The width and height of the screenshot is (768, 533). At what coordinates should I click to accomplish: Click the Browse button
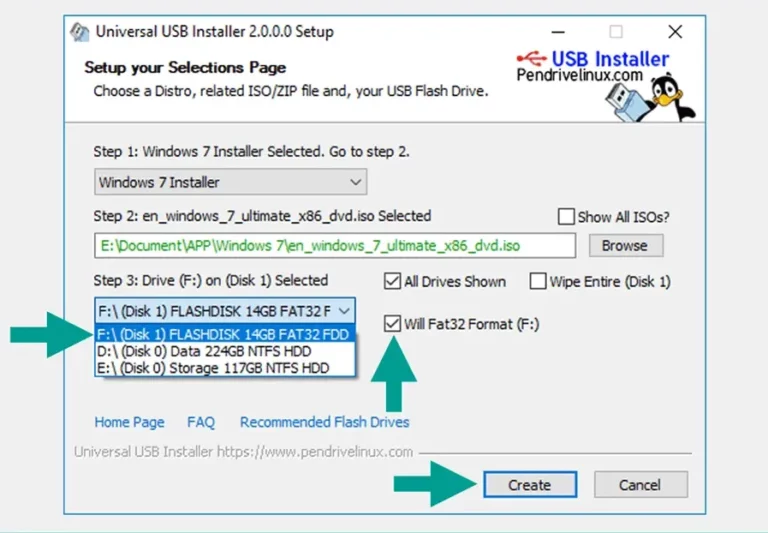(625, 245)
